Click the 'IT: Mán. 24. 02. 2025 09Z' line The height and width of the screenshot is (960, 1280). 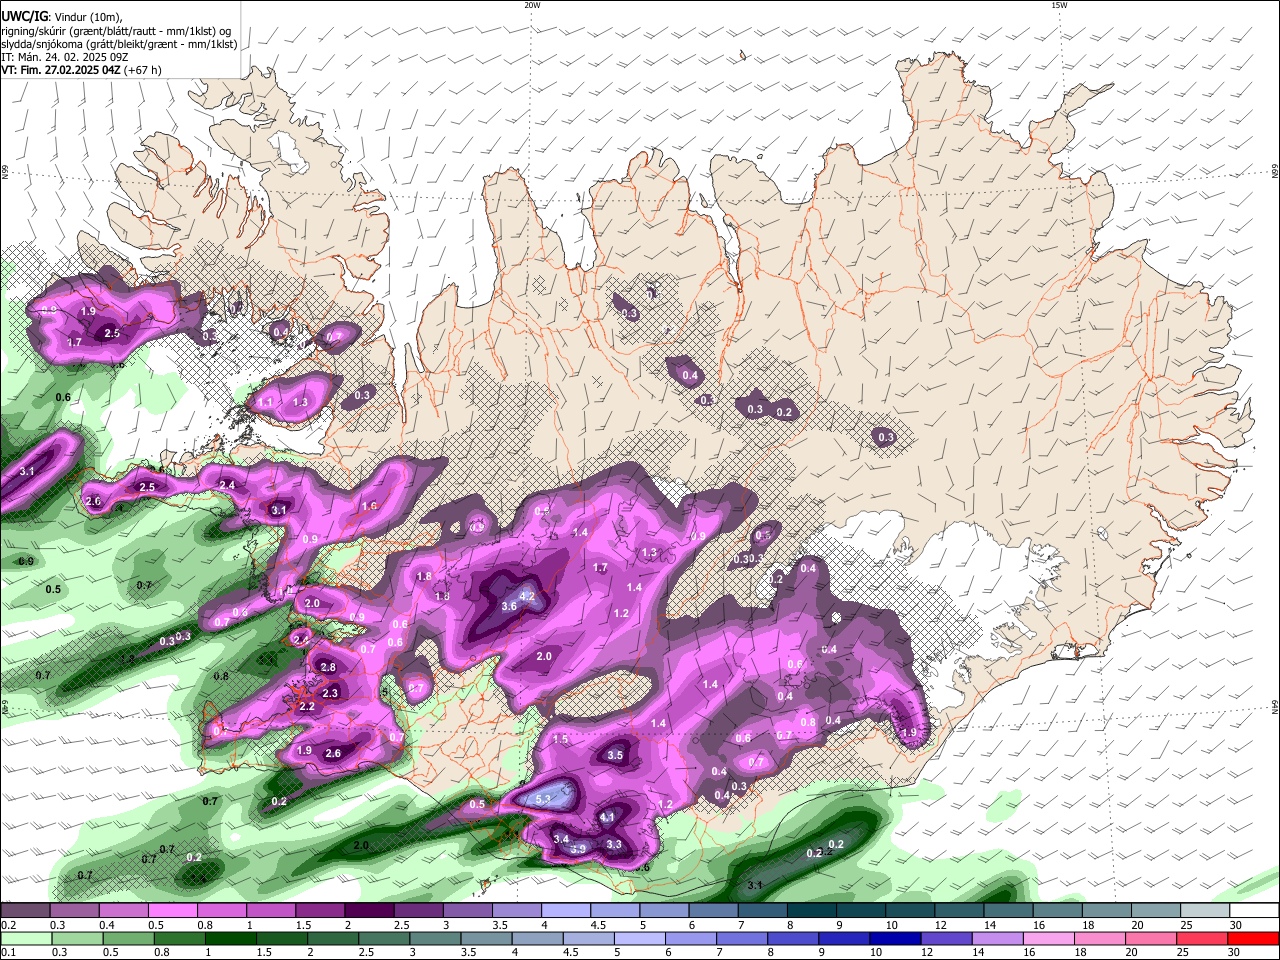click(63, 57)
